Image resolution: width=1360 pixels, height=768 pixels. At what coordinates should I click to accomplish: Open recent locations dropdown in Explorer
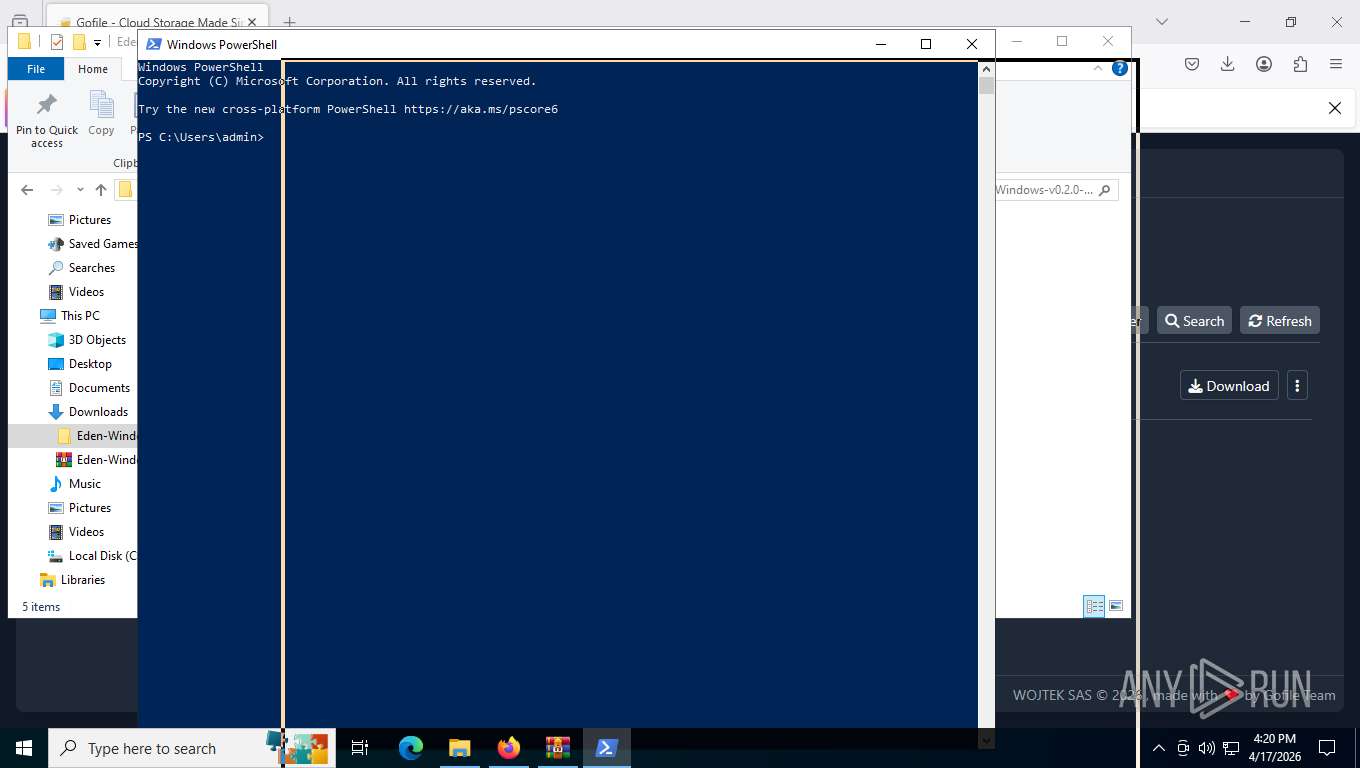tap(80, 190)
